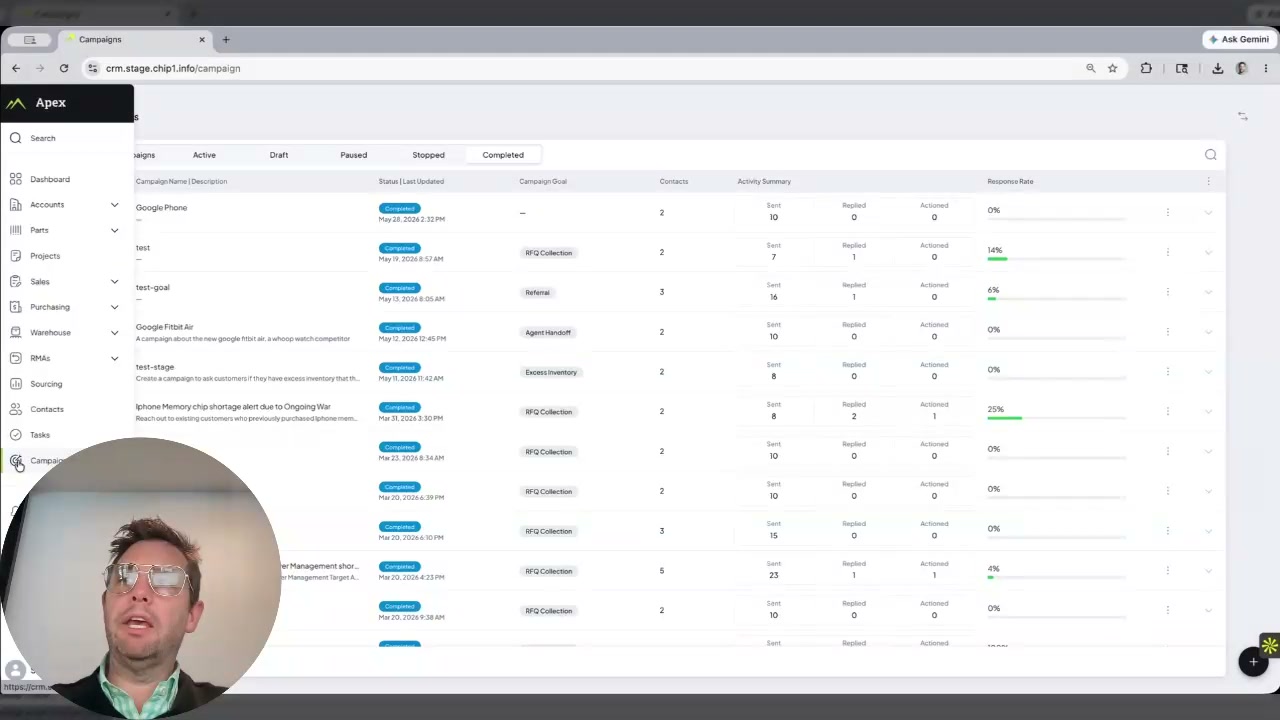Switch to the Stopped tab
The image size is (1280, 720).
pos(428,155)
